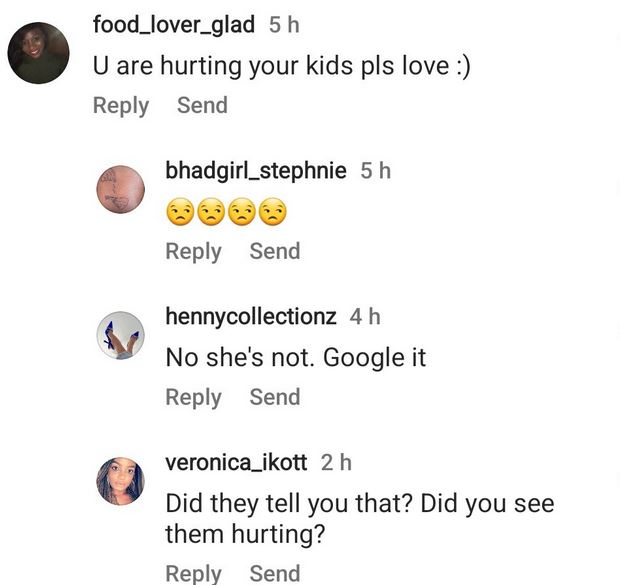Reply to hennycollectionz's comment
The width and height of the screenshot is (620, 585).
pos(193,397)
